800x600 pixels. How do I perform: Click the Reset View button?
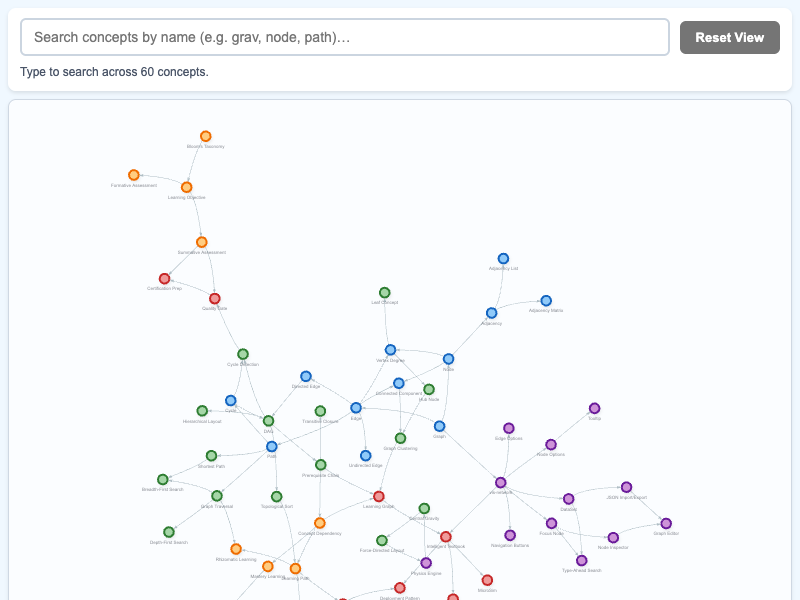[730, 37]
